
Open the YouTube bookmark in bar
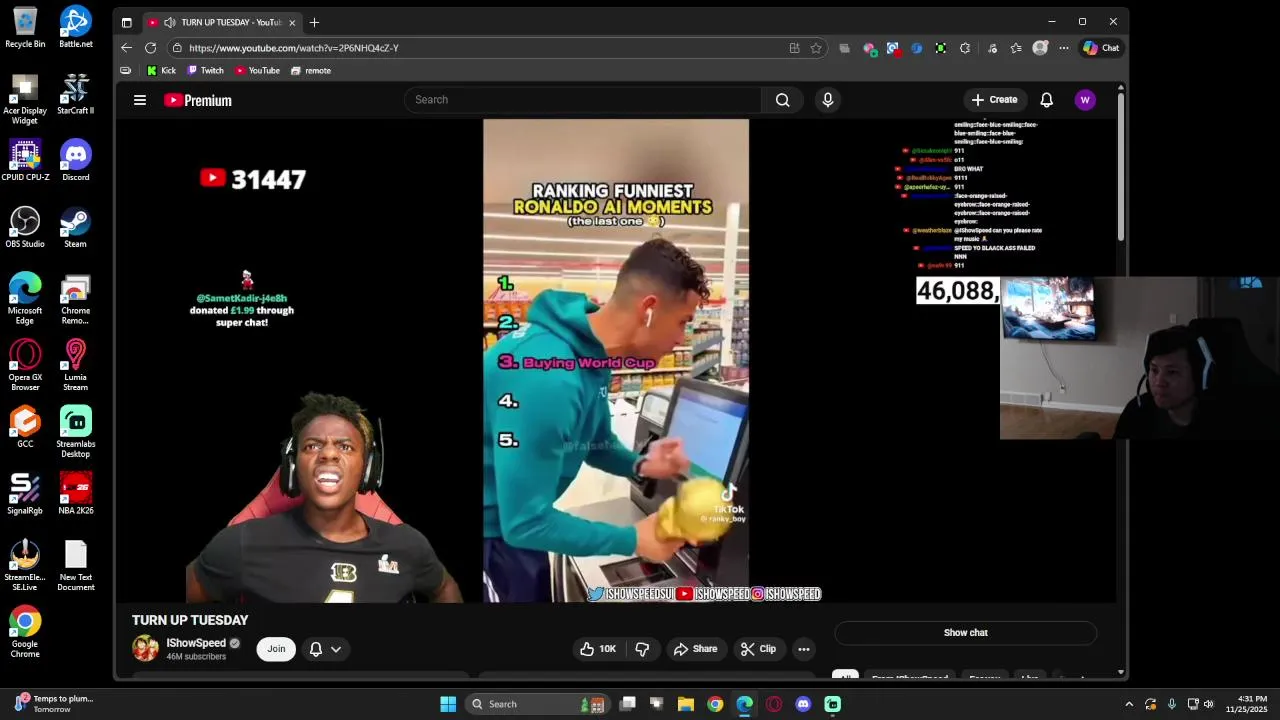coord(257,71)
